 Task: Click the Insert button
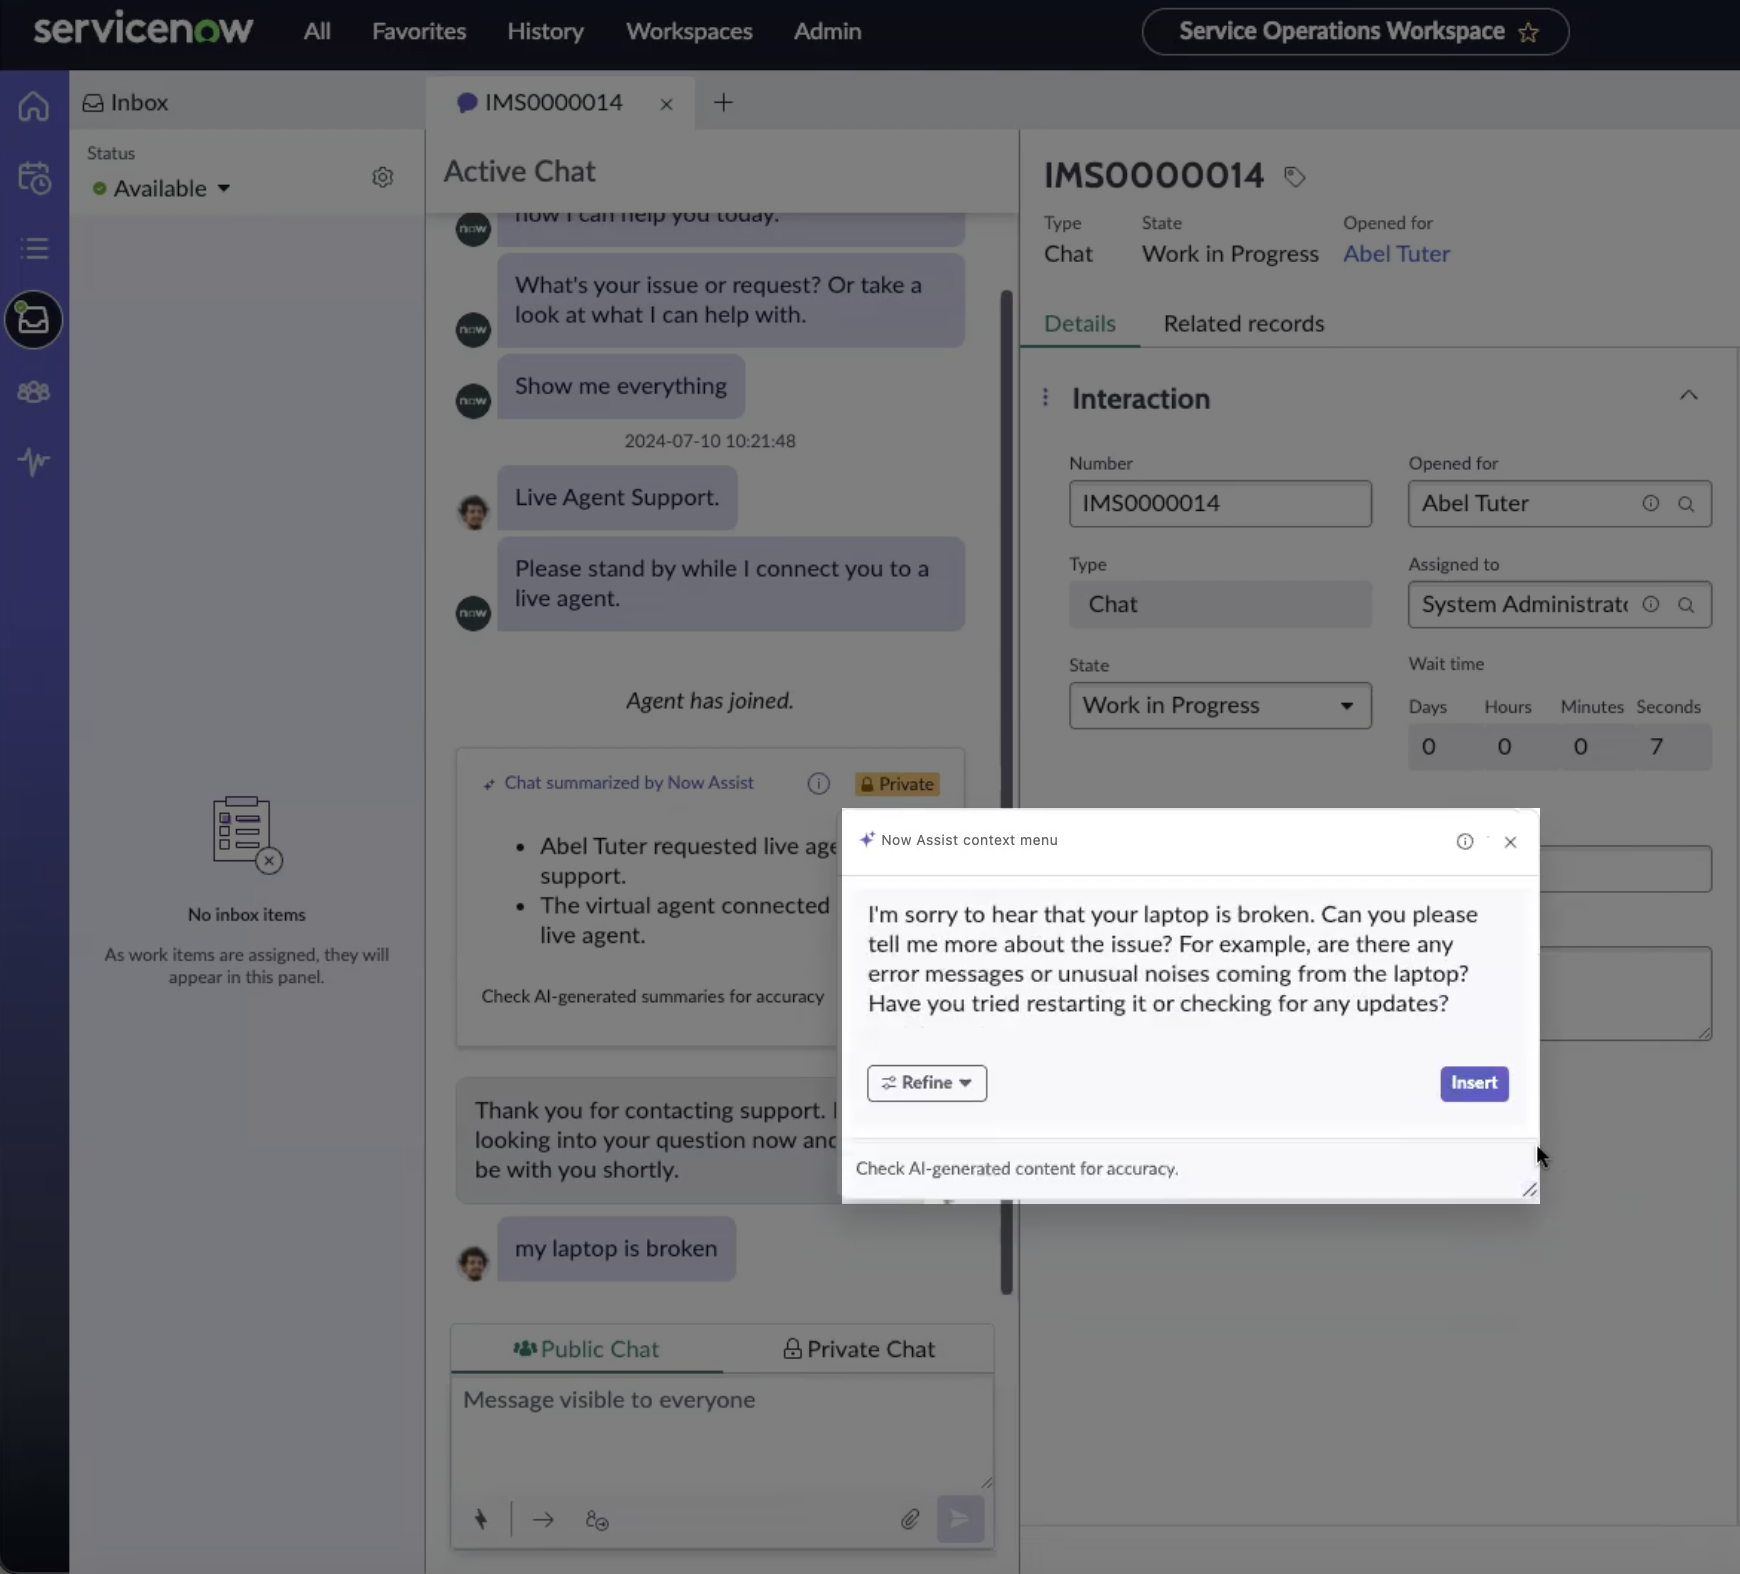(1474, 1083)
